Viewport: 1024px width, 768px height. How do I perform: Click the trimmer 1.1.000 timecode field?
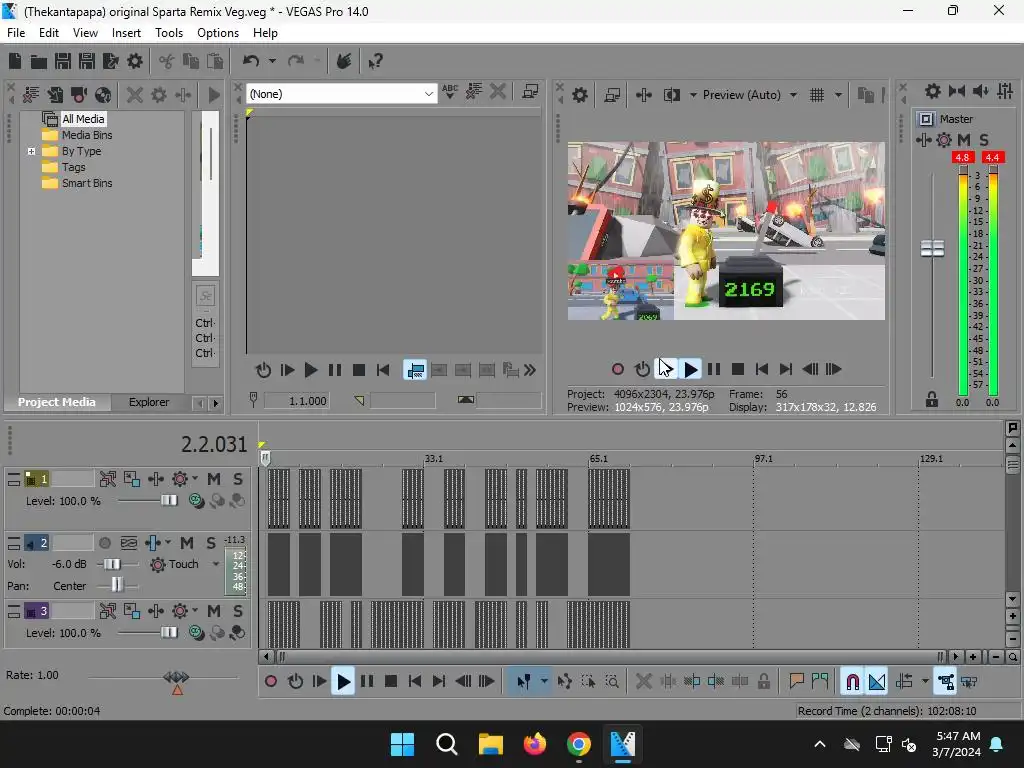click(x=296, y=401)
